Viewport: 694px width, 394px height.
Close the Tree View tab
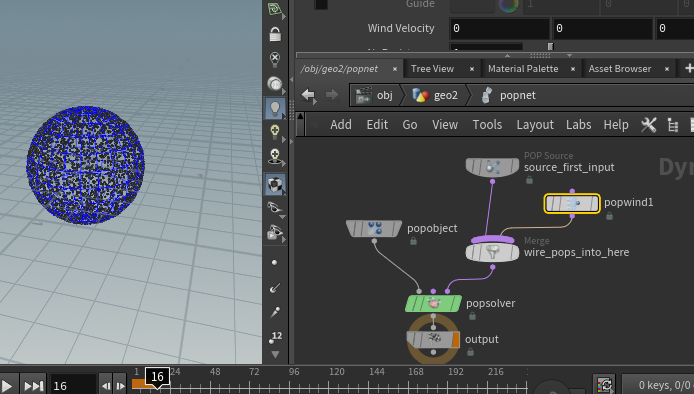coord(472,69)
